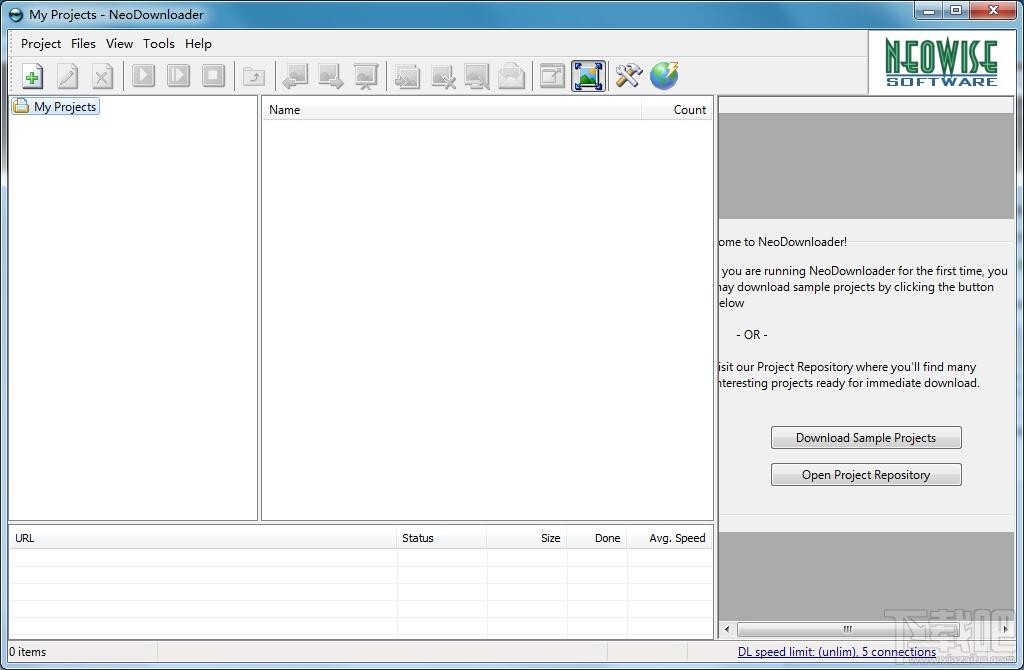The image size is (1024, 670).
Task: Open the Files menu
Action: 83,44
